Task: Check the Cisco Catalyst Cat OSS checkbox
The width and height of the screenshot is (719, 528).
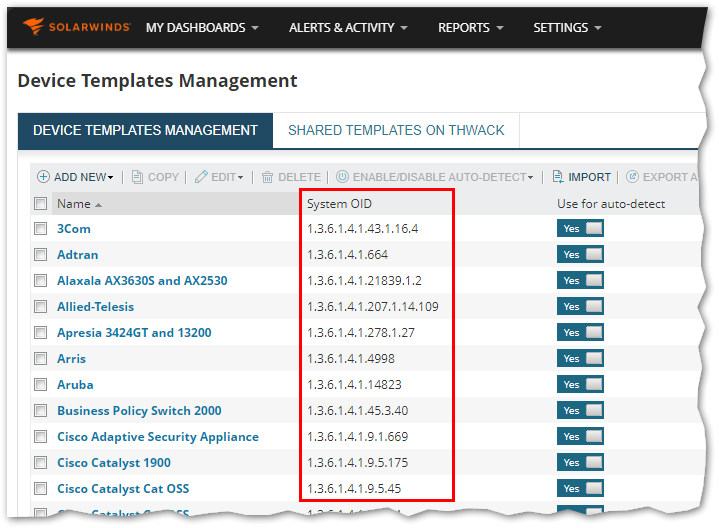Action: coord(41,489)
